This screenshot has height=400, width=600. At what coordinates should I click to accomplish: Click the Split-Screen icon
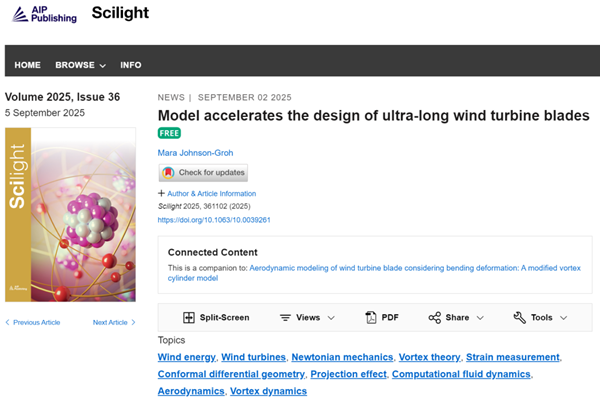click(x=189, y=317)
